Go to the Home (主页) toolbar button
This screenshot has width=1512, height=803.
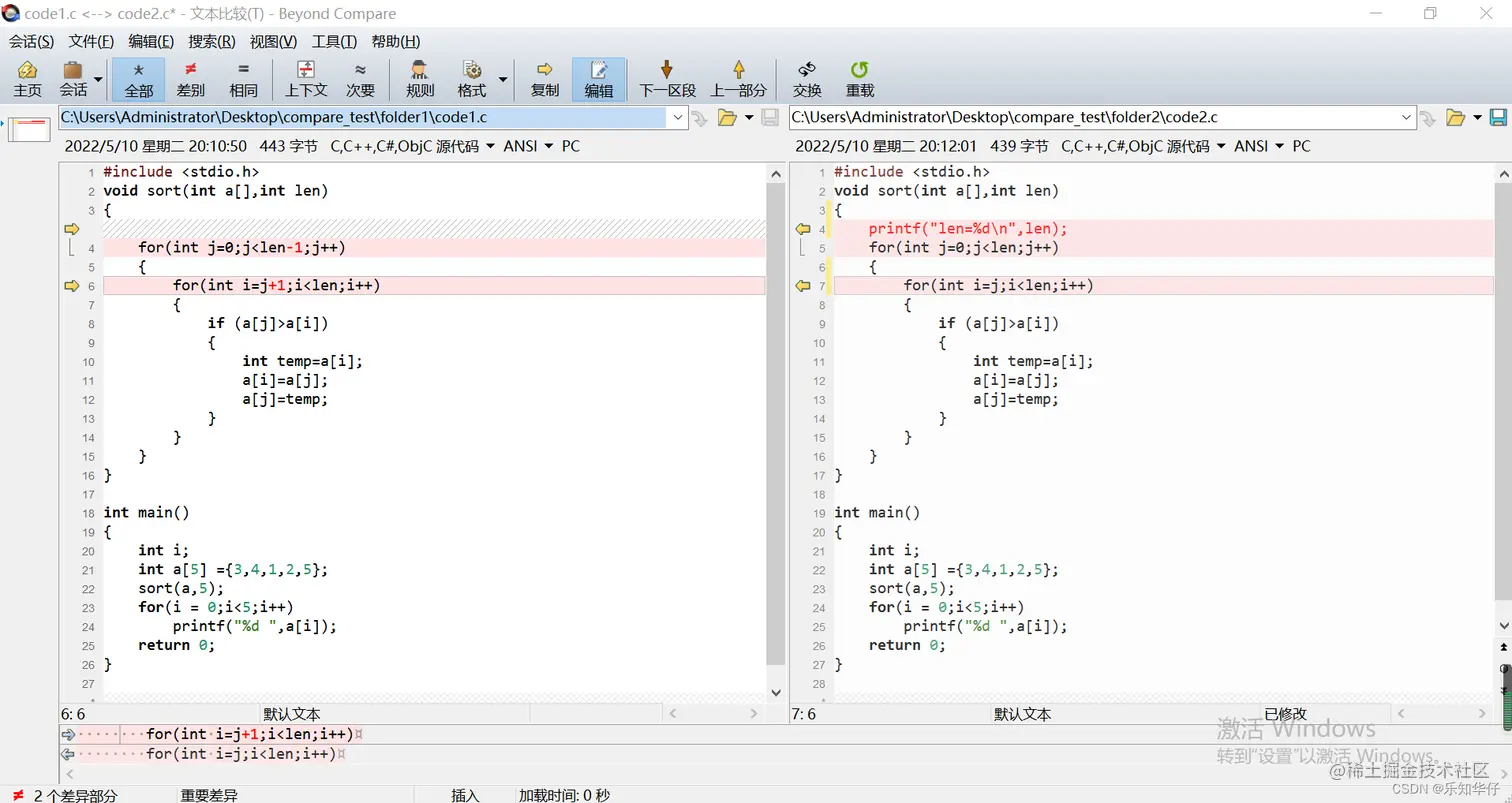[28, 79]
